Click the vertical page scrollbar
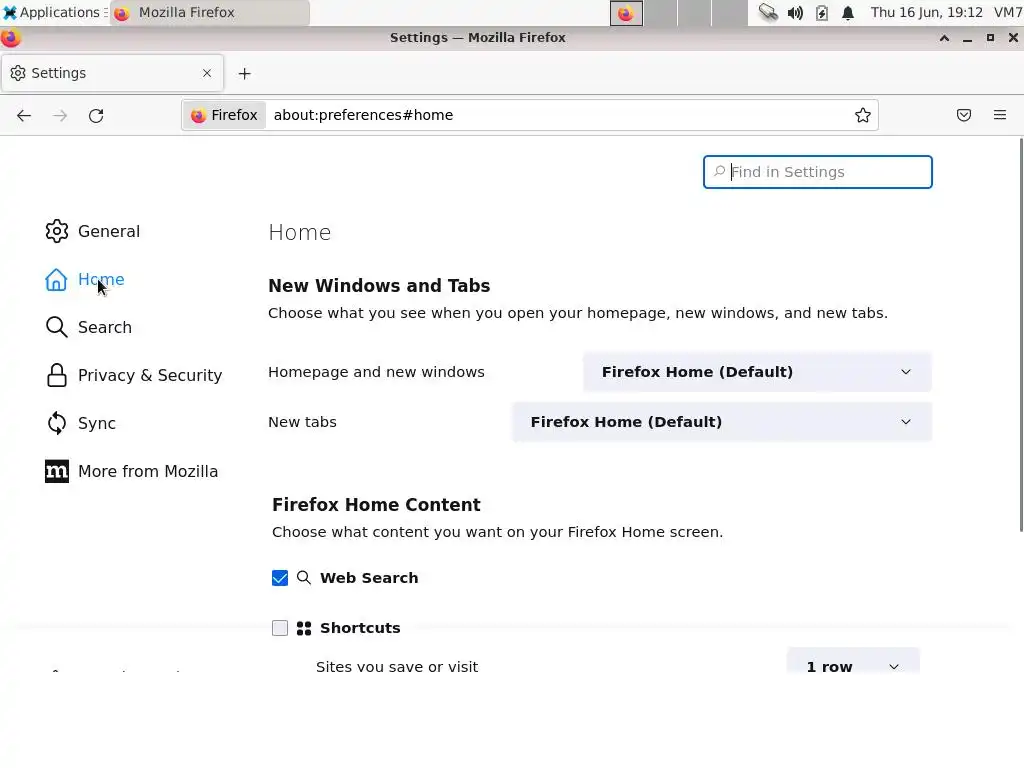 pyautogui.click(x=1021, y=334)
